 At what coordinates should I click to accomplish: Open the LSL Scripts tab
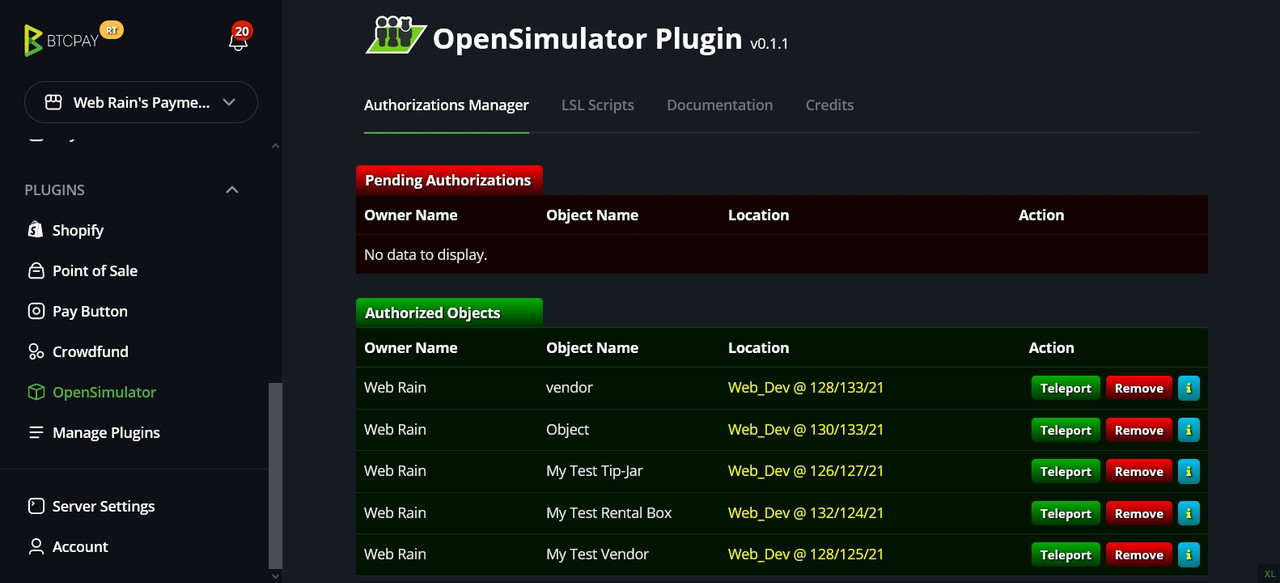point(598,105)
